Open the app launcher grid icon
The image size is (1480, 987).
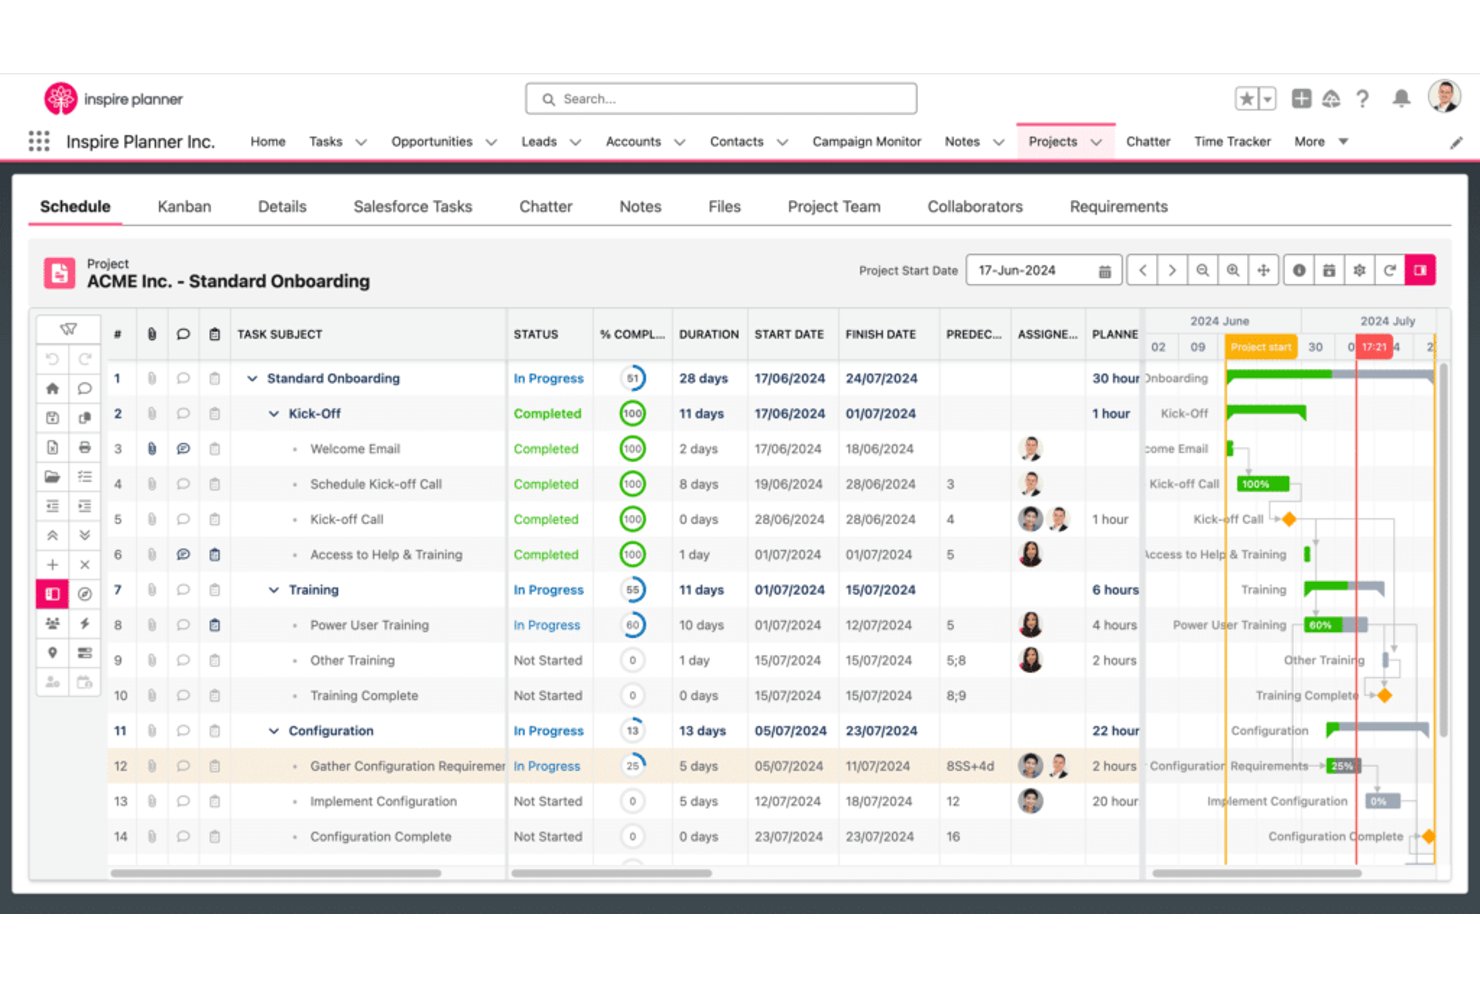(39, 141)
